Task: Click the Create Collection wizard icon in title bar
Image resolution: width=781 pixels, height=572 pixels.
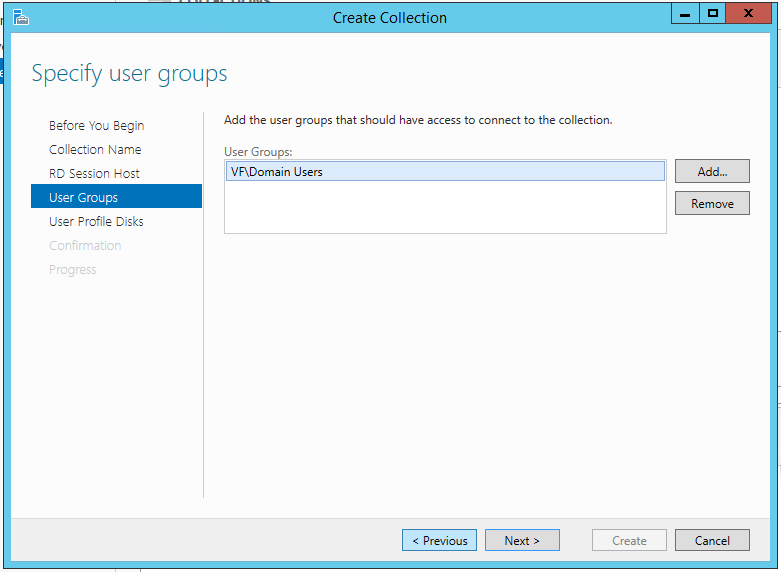Action: [20, 17]
